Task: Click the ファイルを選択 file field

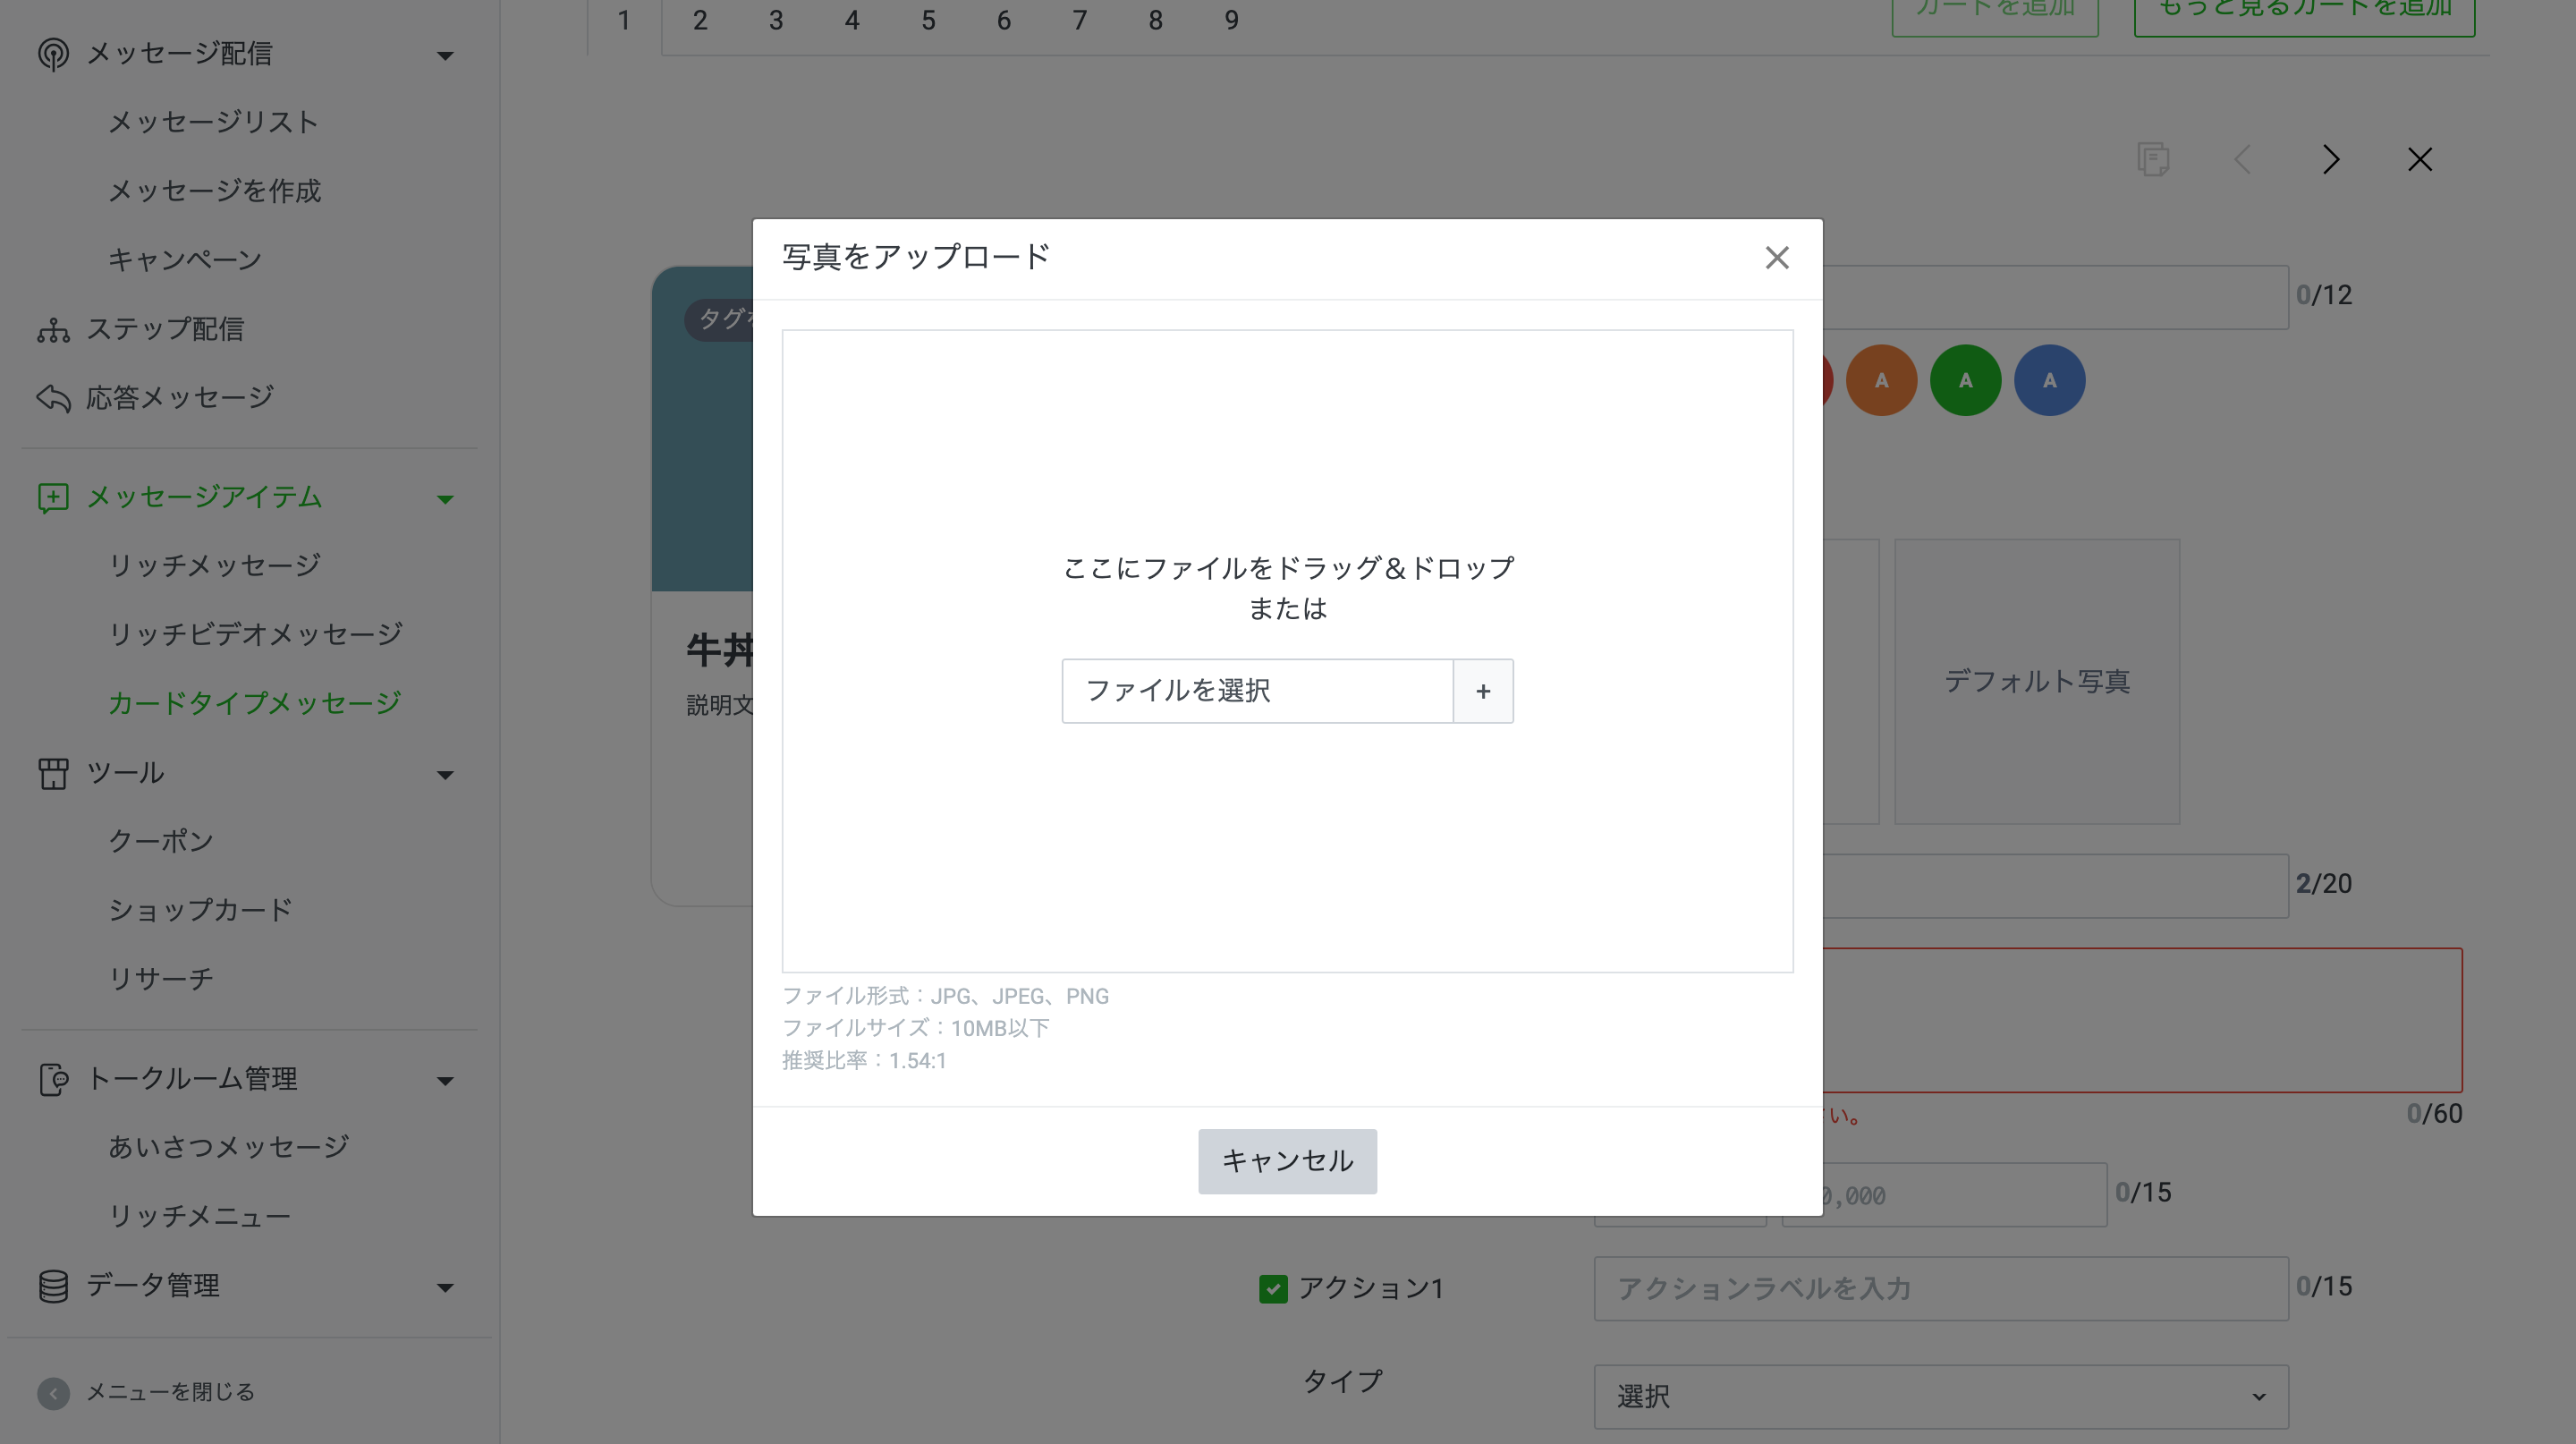Action: tap(1256, 691)
